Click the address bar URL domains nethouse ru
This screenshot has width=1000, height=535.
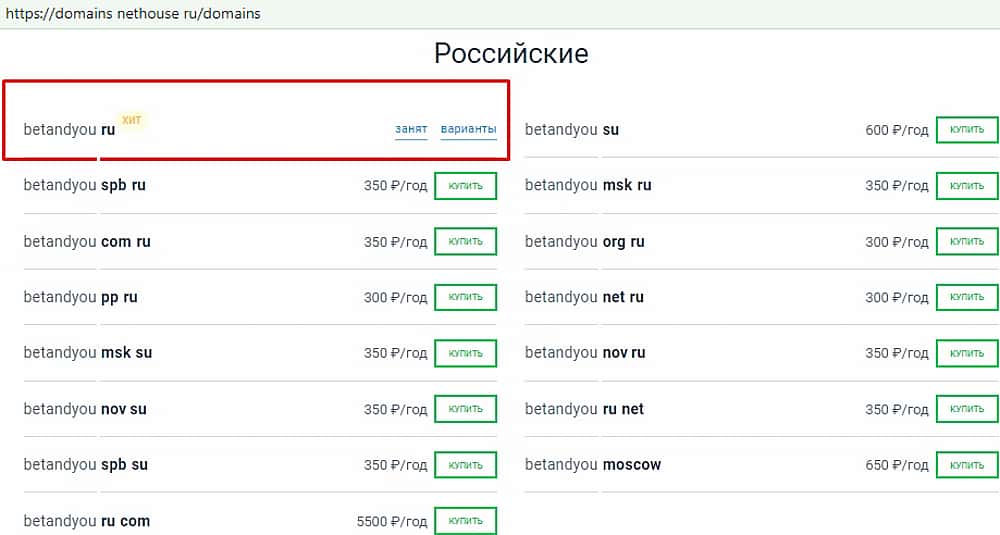point(133,13)
